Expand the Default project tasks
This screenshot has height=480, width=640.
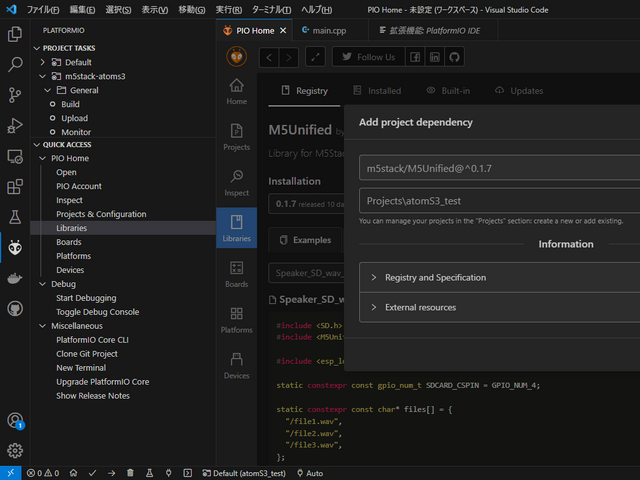pyautogui.click(x=42, y=62)
